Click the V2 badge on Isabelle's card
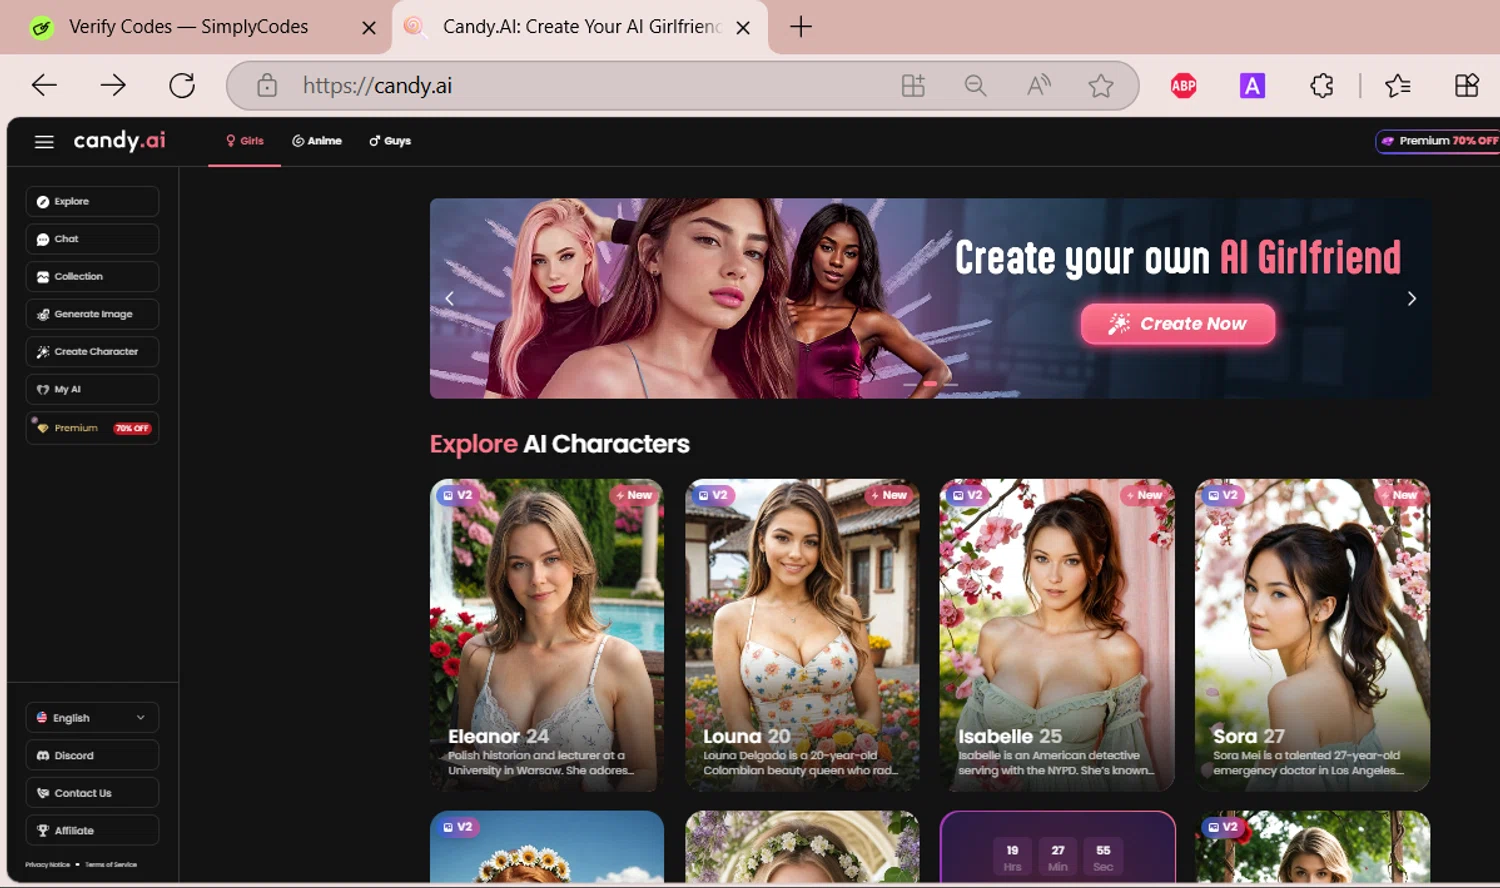1500x888 pixels. tap(967, 495)
